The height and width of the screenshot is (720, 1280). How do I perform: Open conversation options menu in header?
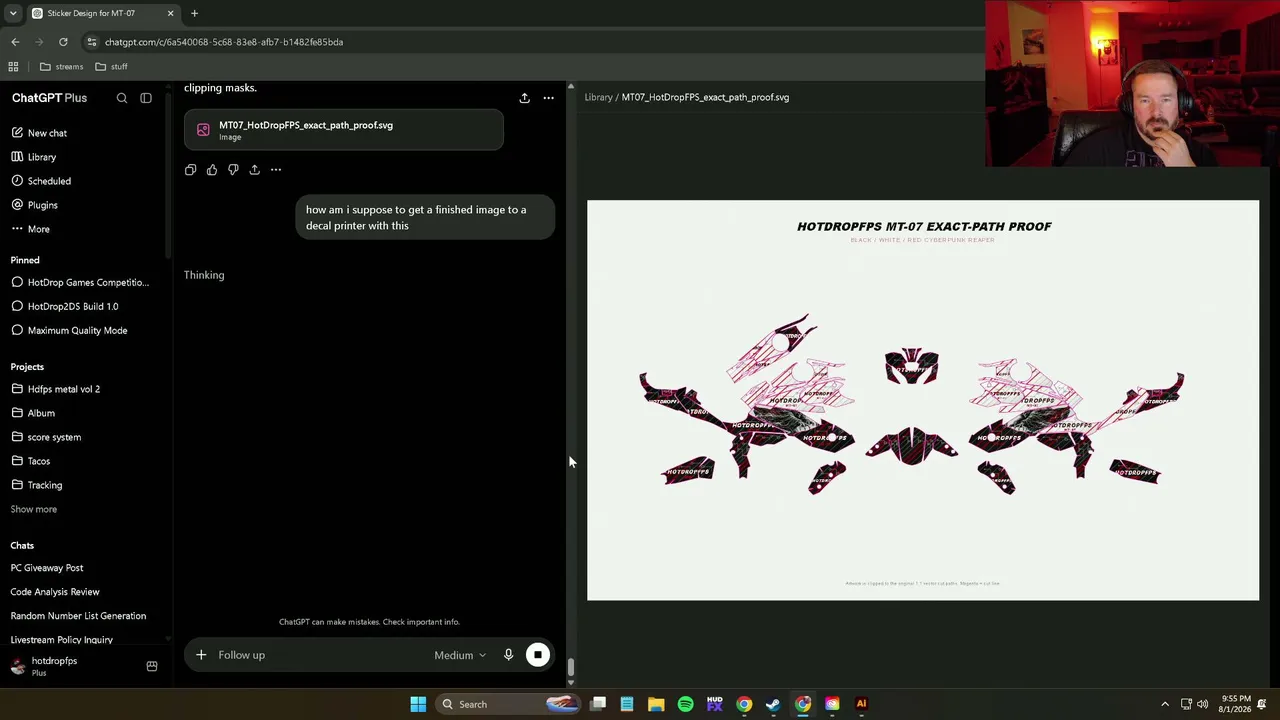[x=548, y=98]
